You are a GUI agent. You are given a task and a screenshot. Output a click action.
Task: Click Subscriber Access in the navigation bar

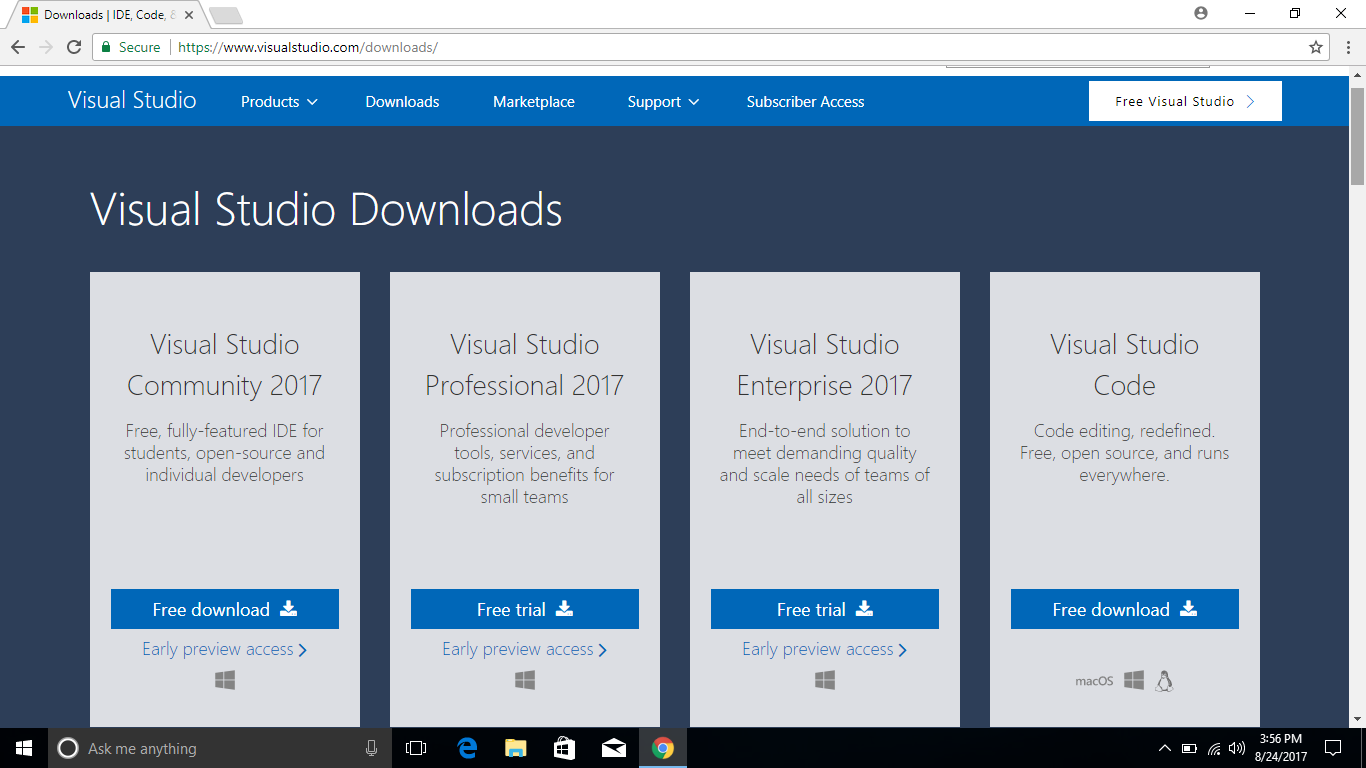[805, 101]
